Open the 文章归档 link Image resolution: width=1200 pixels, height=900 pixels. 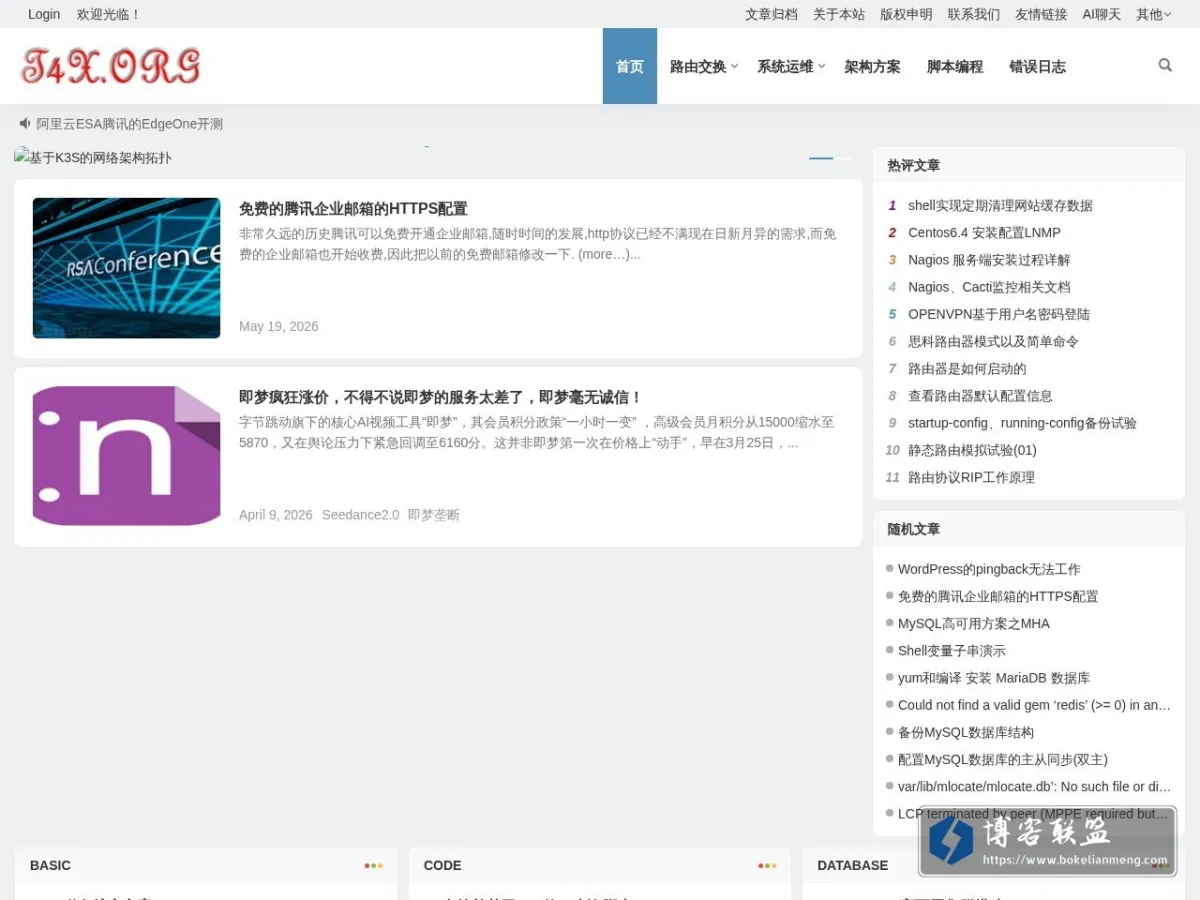point(771,14)
